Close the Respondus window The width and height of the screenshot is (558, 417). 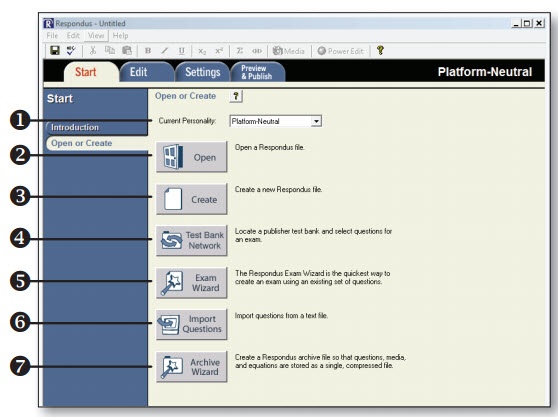[x=539, y=23]
